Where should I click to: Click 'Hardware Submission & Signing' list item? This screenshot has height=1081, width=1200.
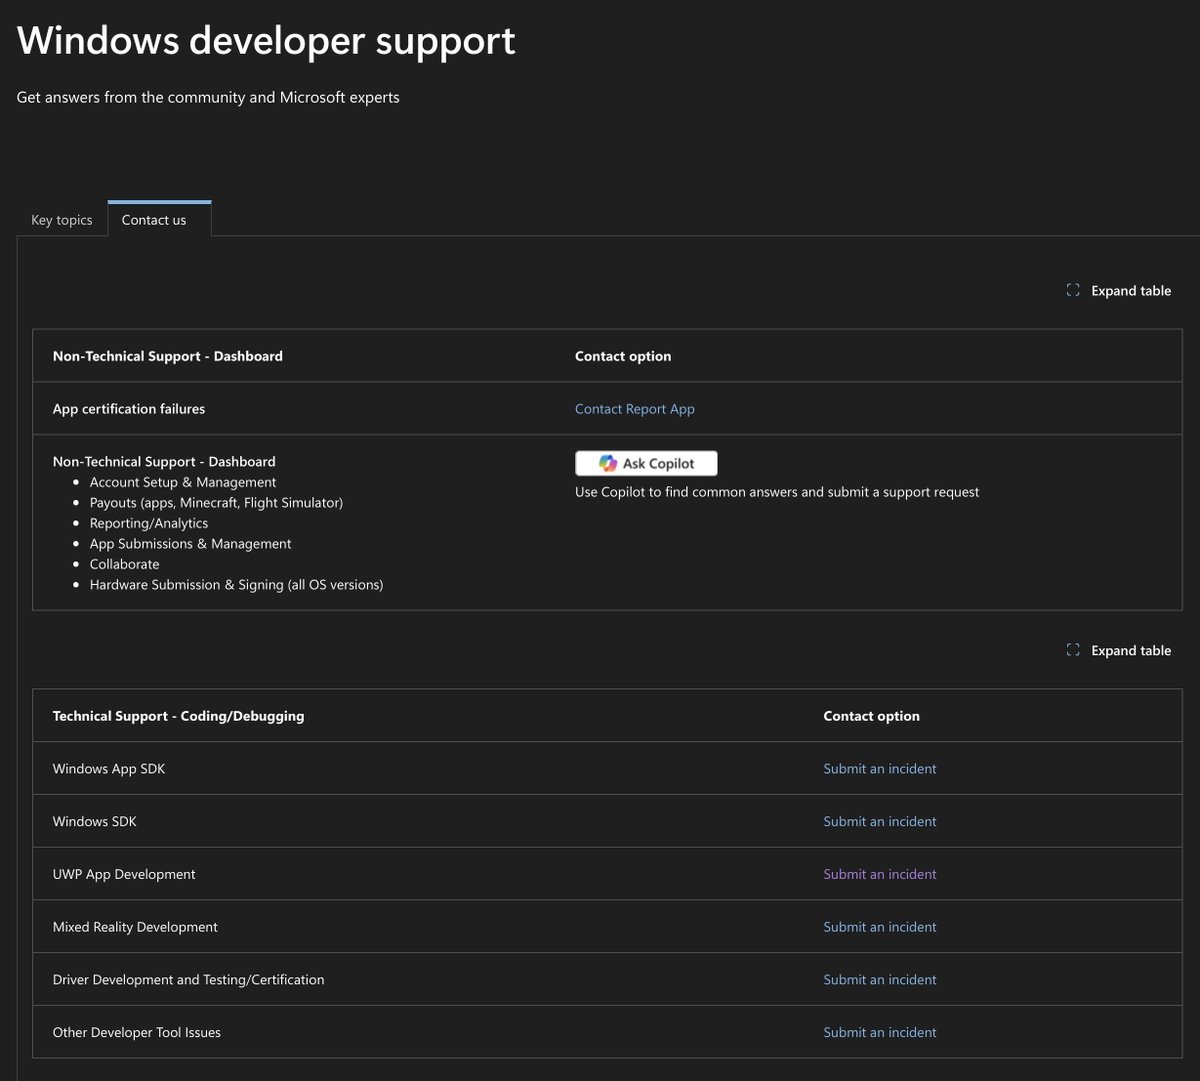pos(237,585)
